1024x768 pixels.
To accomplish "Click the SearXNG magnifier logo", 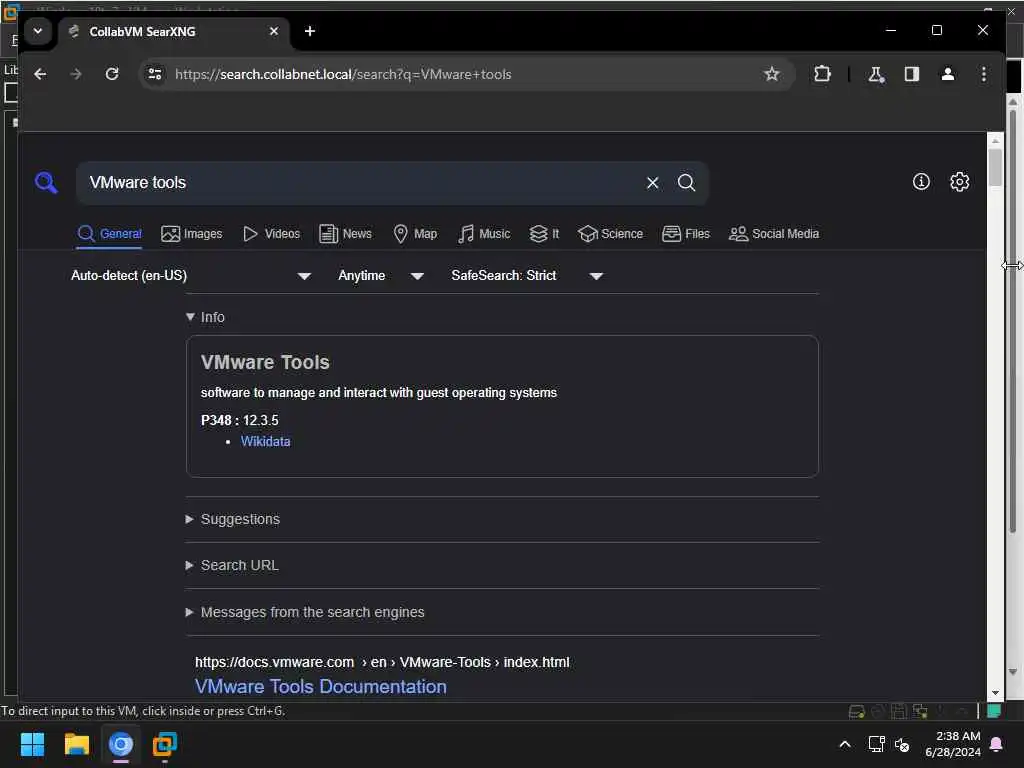I will tap(46, 183).
